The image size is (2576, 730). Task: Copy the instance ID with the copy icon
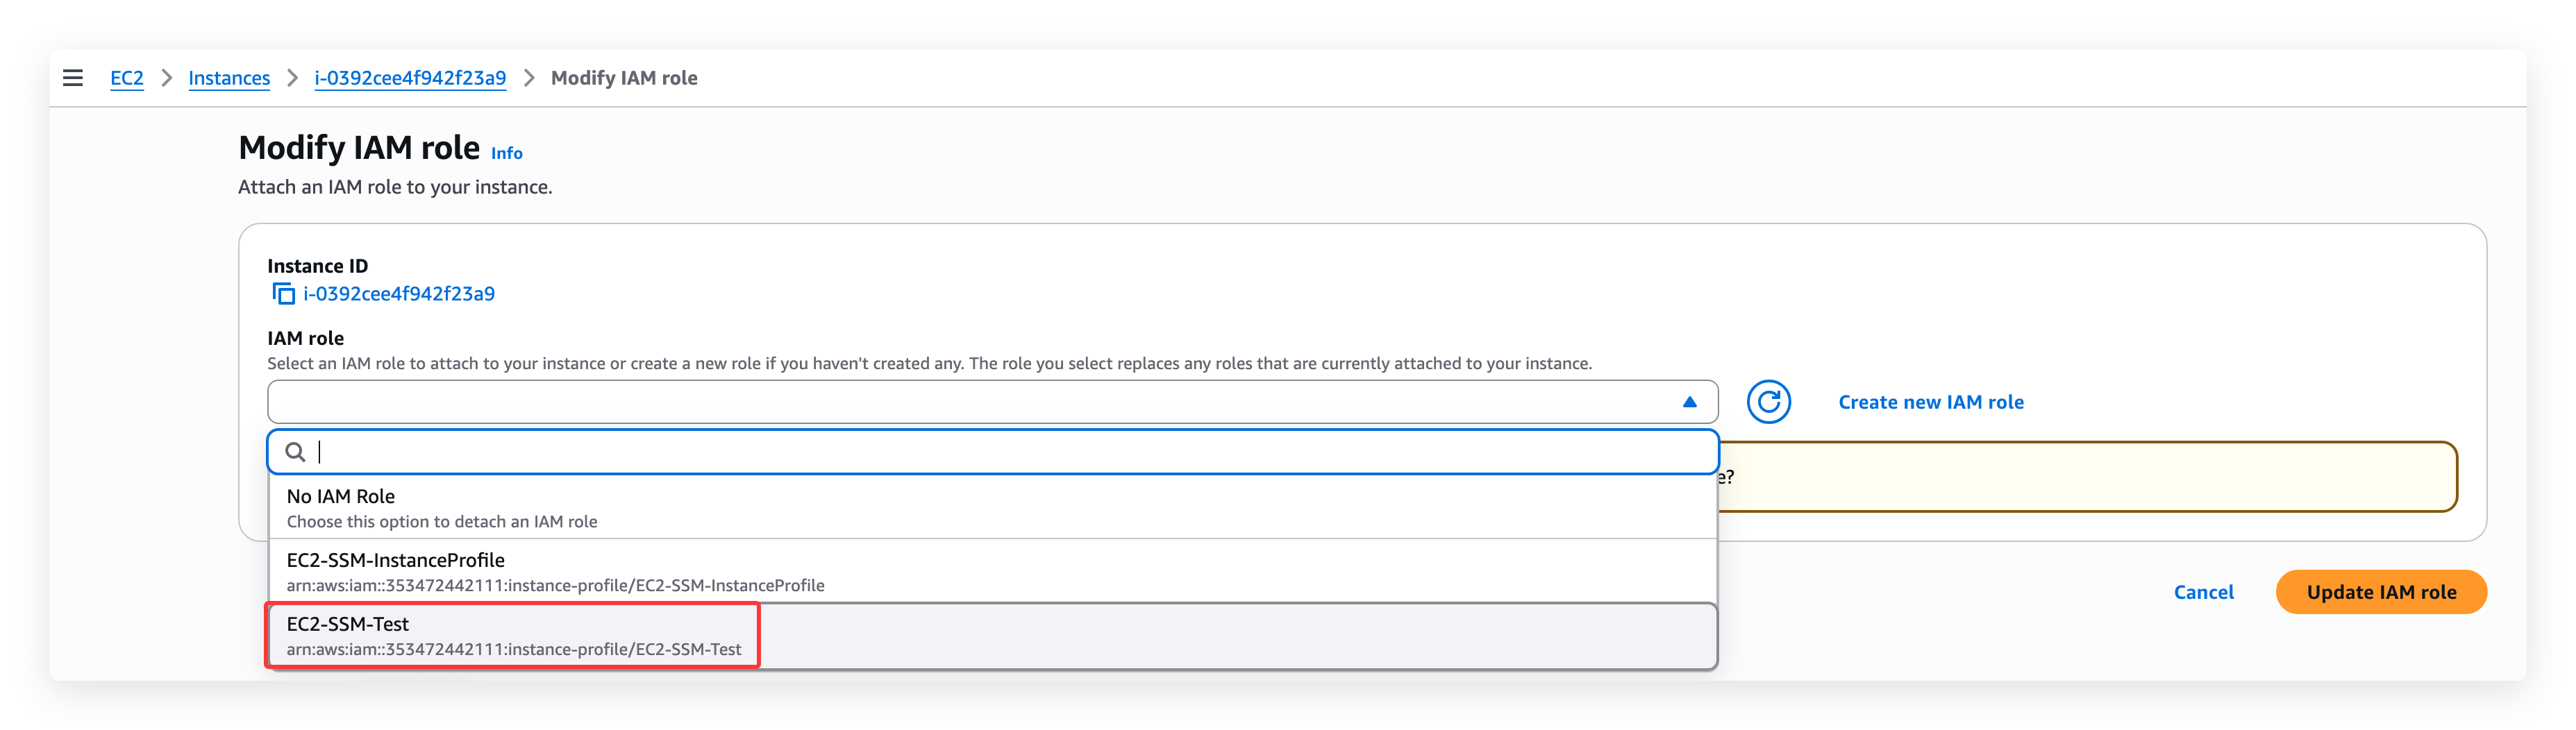pyautogui.click(x=284, y=294)
